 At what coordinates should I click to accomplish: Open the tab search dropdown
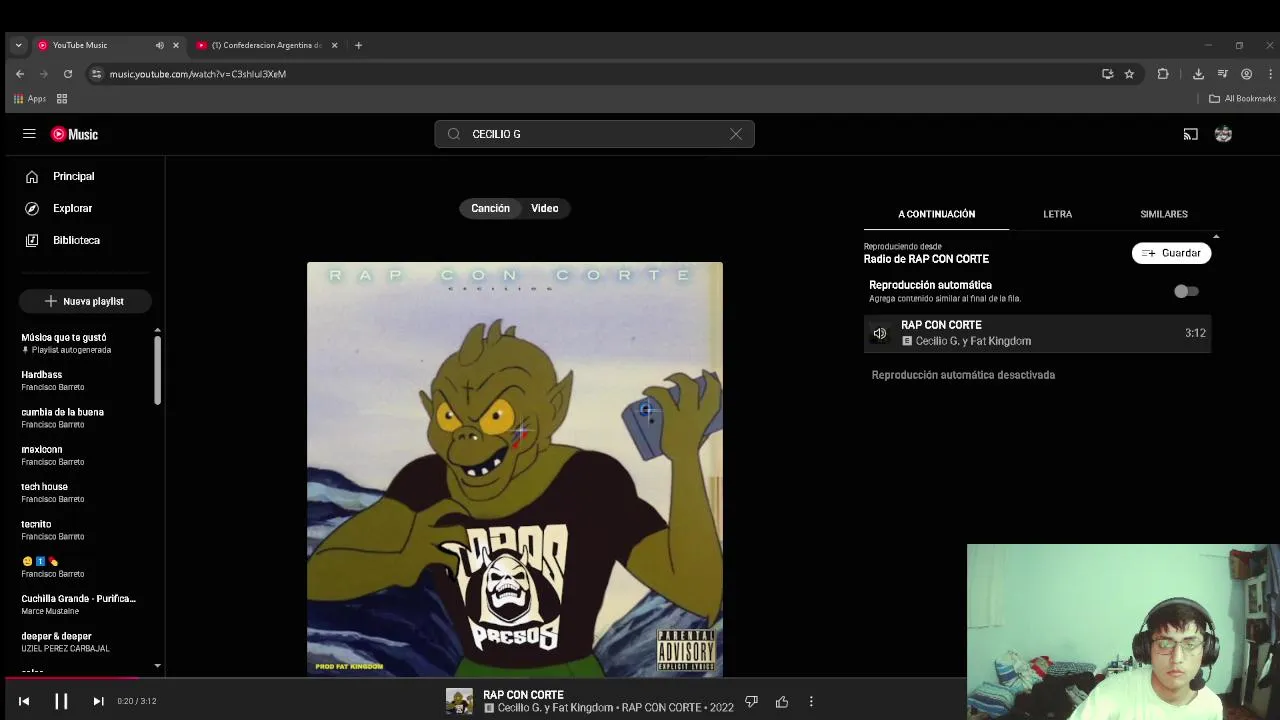click(18, 45)
